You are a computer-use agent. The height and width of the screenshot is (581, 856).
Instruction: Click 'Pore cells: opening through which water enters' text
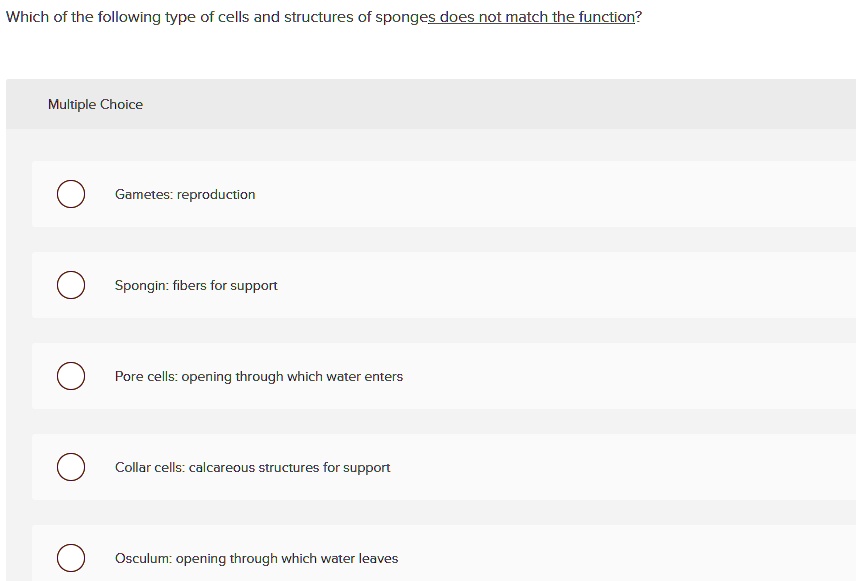[x=259, y=376]
